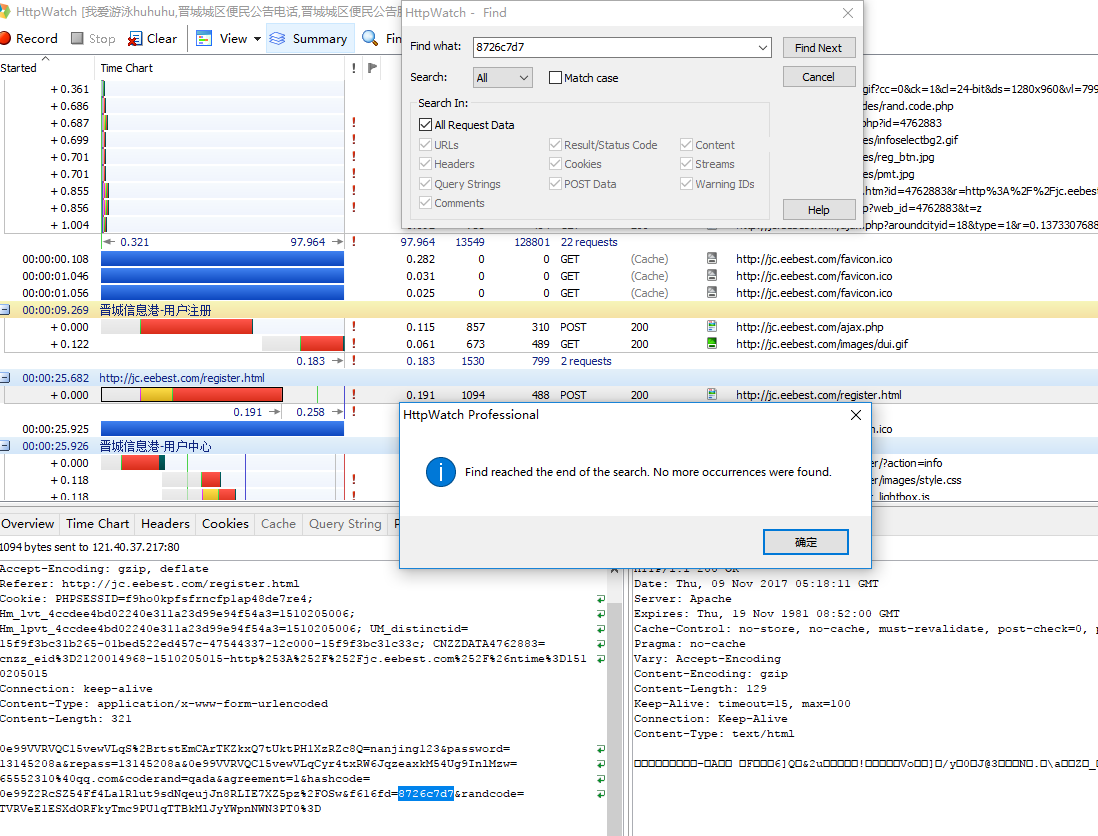
Task: Open the Cookies tab
Action: (x=225, y=523)
